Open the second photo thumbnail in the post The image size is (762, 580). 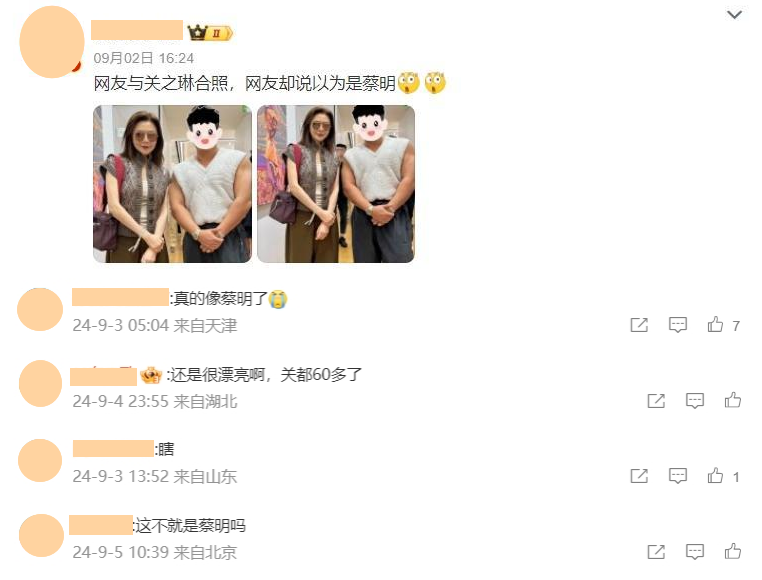(336, 184)
